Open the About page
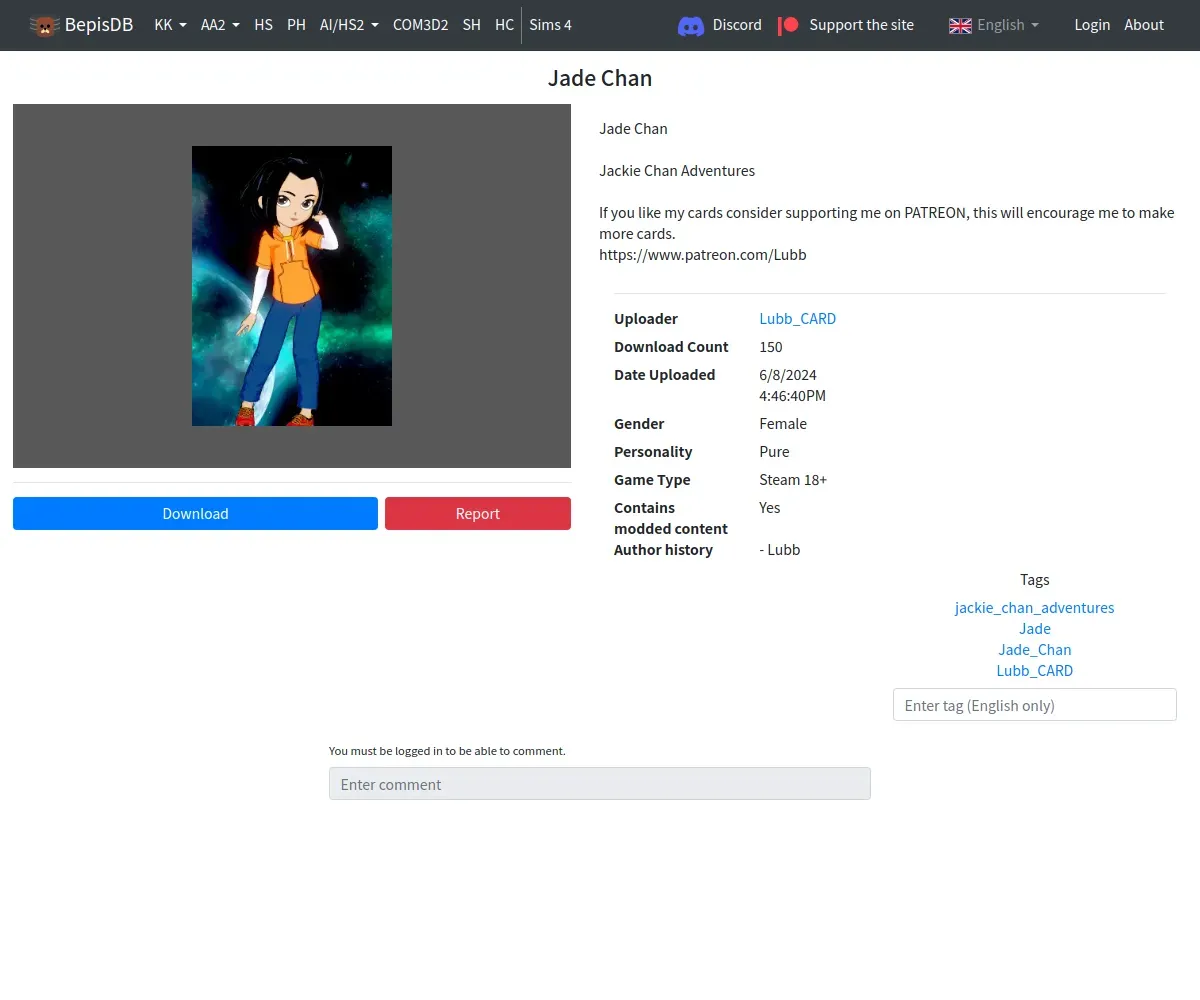 1144,25
